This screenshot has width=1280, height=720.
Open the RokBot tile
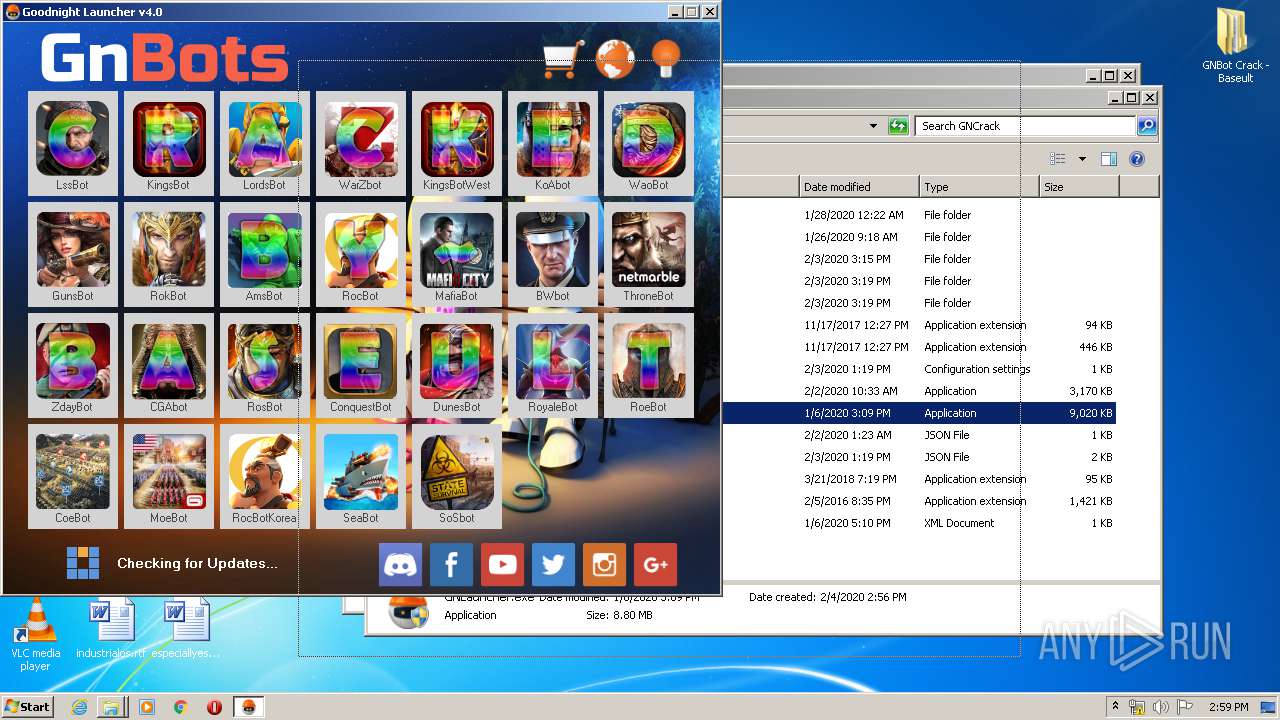[169, 254]
